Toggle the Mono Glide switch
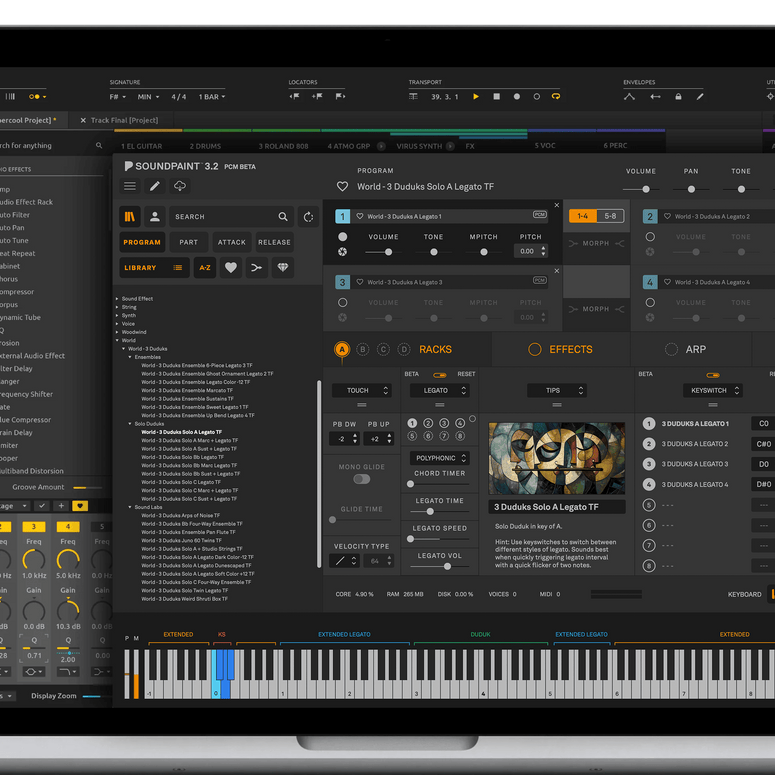The image size is (775, 775). [361, 479]
